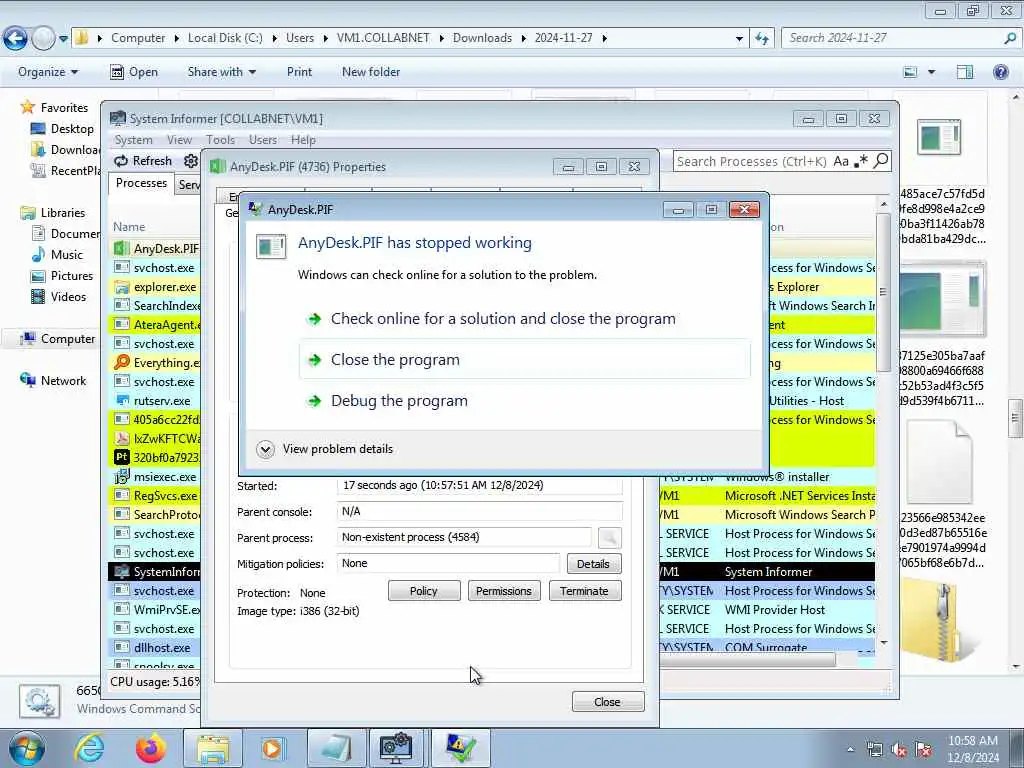Go back in Explorer navigation
This screenshot has height=768, width=1024.
pyautogui.click(x=16, y=38)
